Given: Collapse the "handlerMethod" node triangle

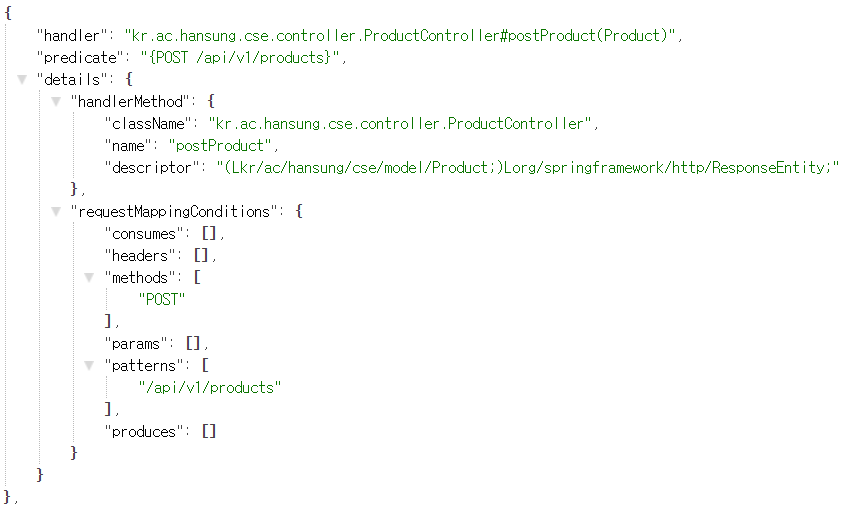Looking at the screenshot, I should 56,101.
